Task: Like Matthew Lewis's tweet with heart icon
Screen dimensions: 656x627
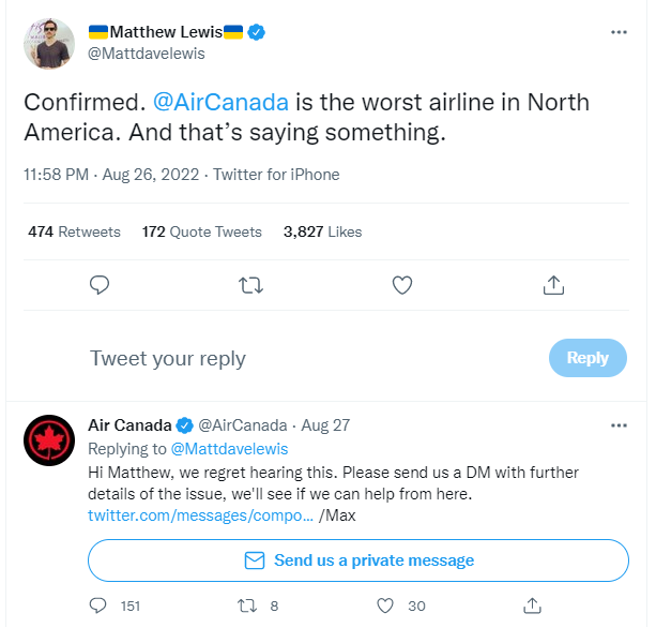Action: click(402, 286)
